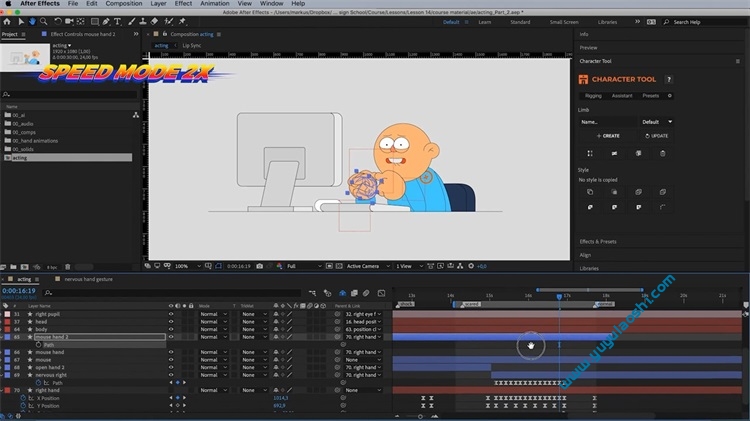
Task: Expand workspace overflow double chevron
Action: coord(637,22)
